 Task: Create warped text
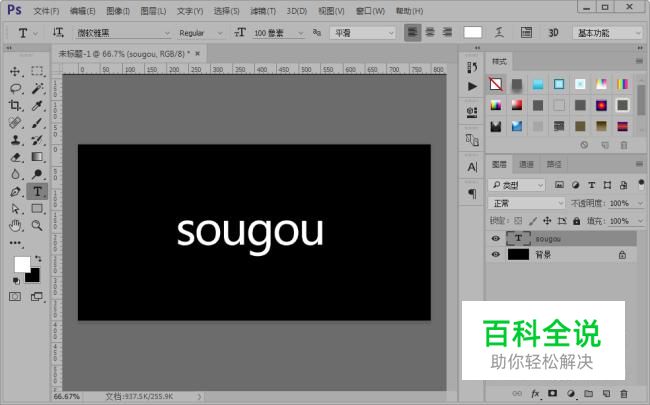click(499, 32)
